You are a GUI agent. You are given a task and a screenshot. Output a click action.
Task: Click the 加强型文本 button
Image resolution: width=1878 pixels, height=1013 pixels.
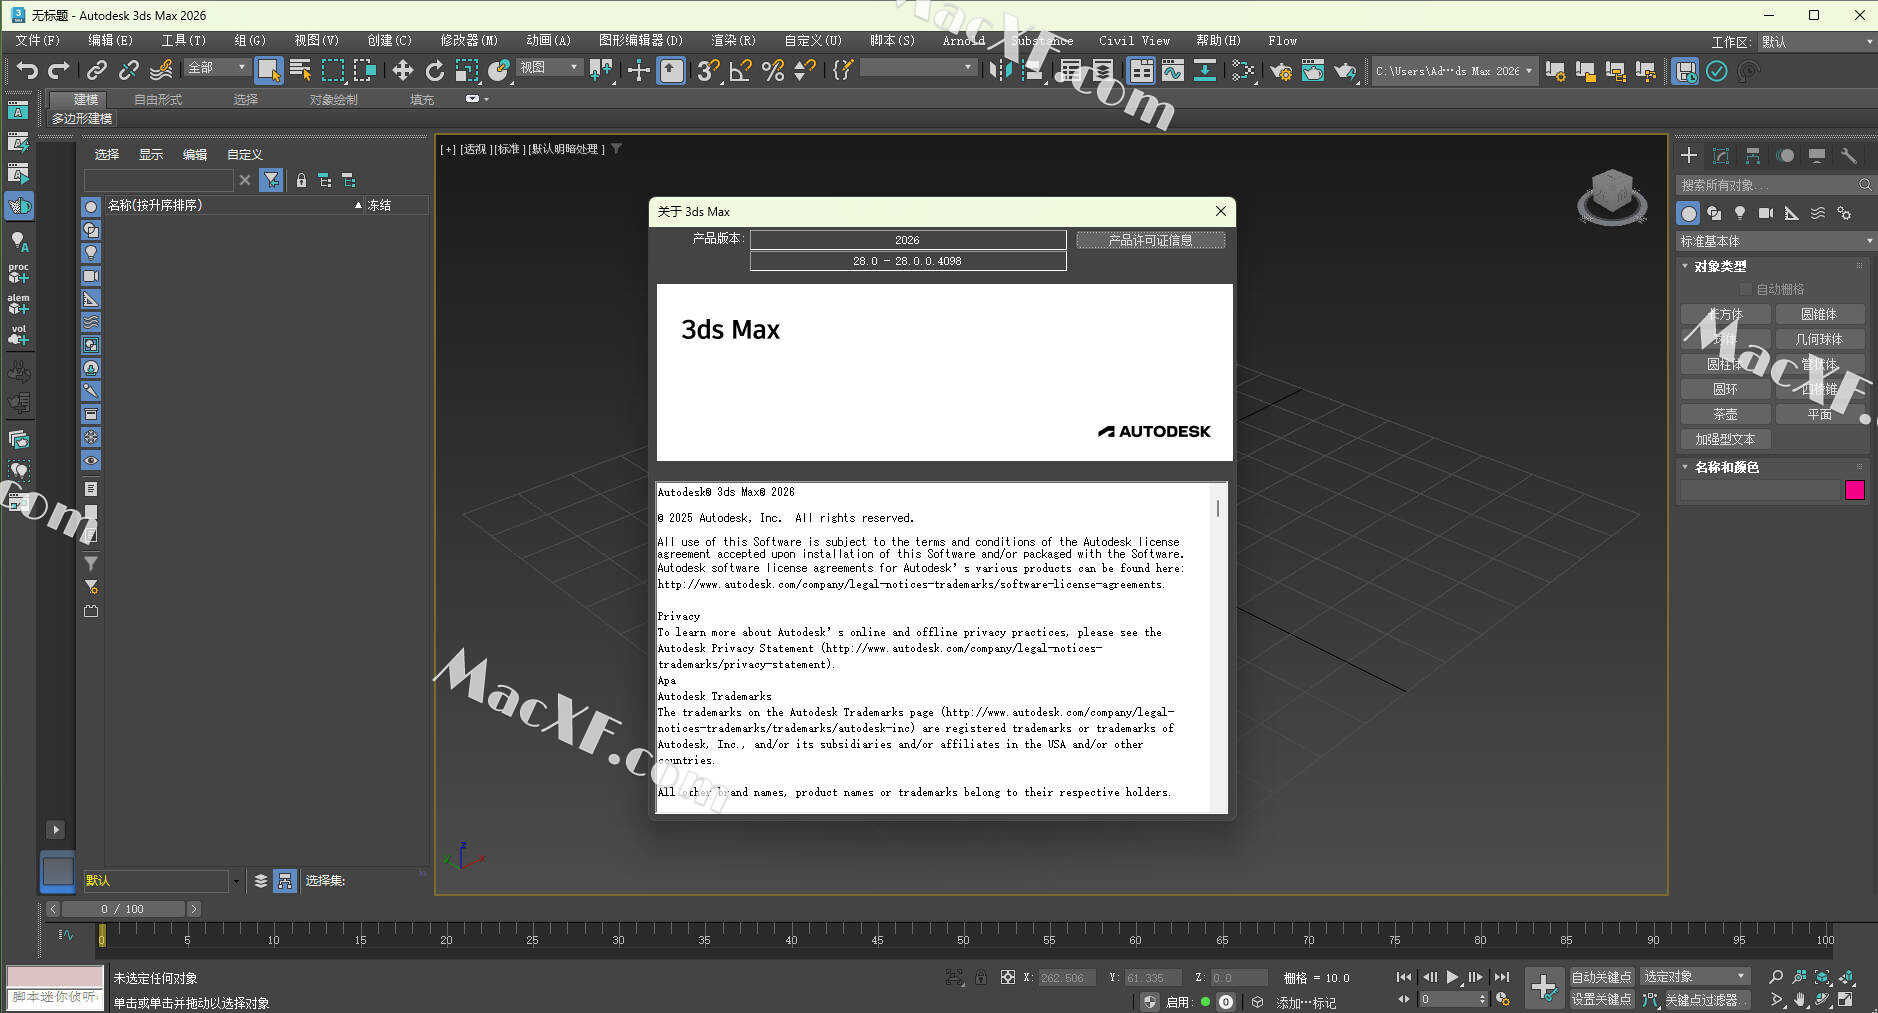(x=1725, y=439)
